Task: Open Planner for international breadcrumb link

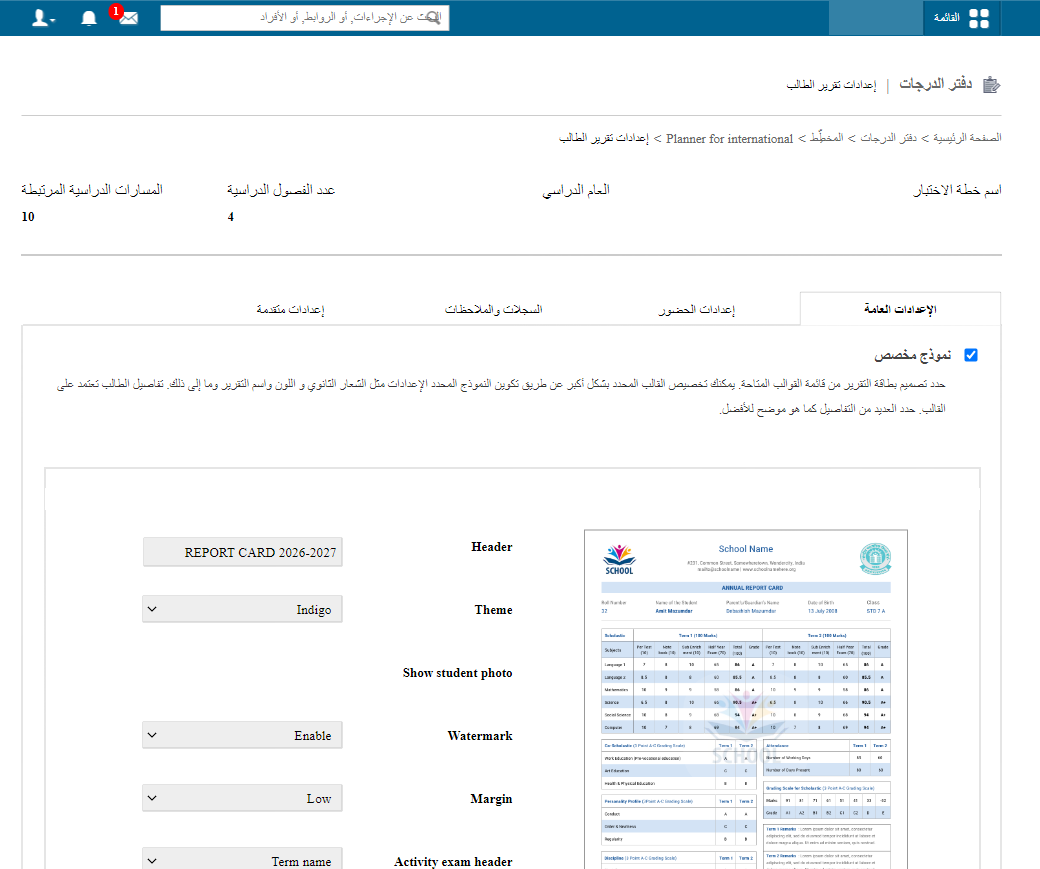Action: 729,139
